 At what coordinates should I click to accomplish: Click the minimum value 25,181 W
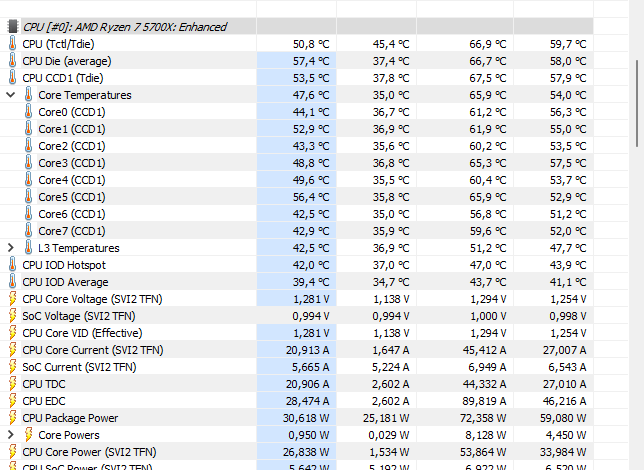point(386,418)
